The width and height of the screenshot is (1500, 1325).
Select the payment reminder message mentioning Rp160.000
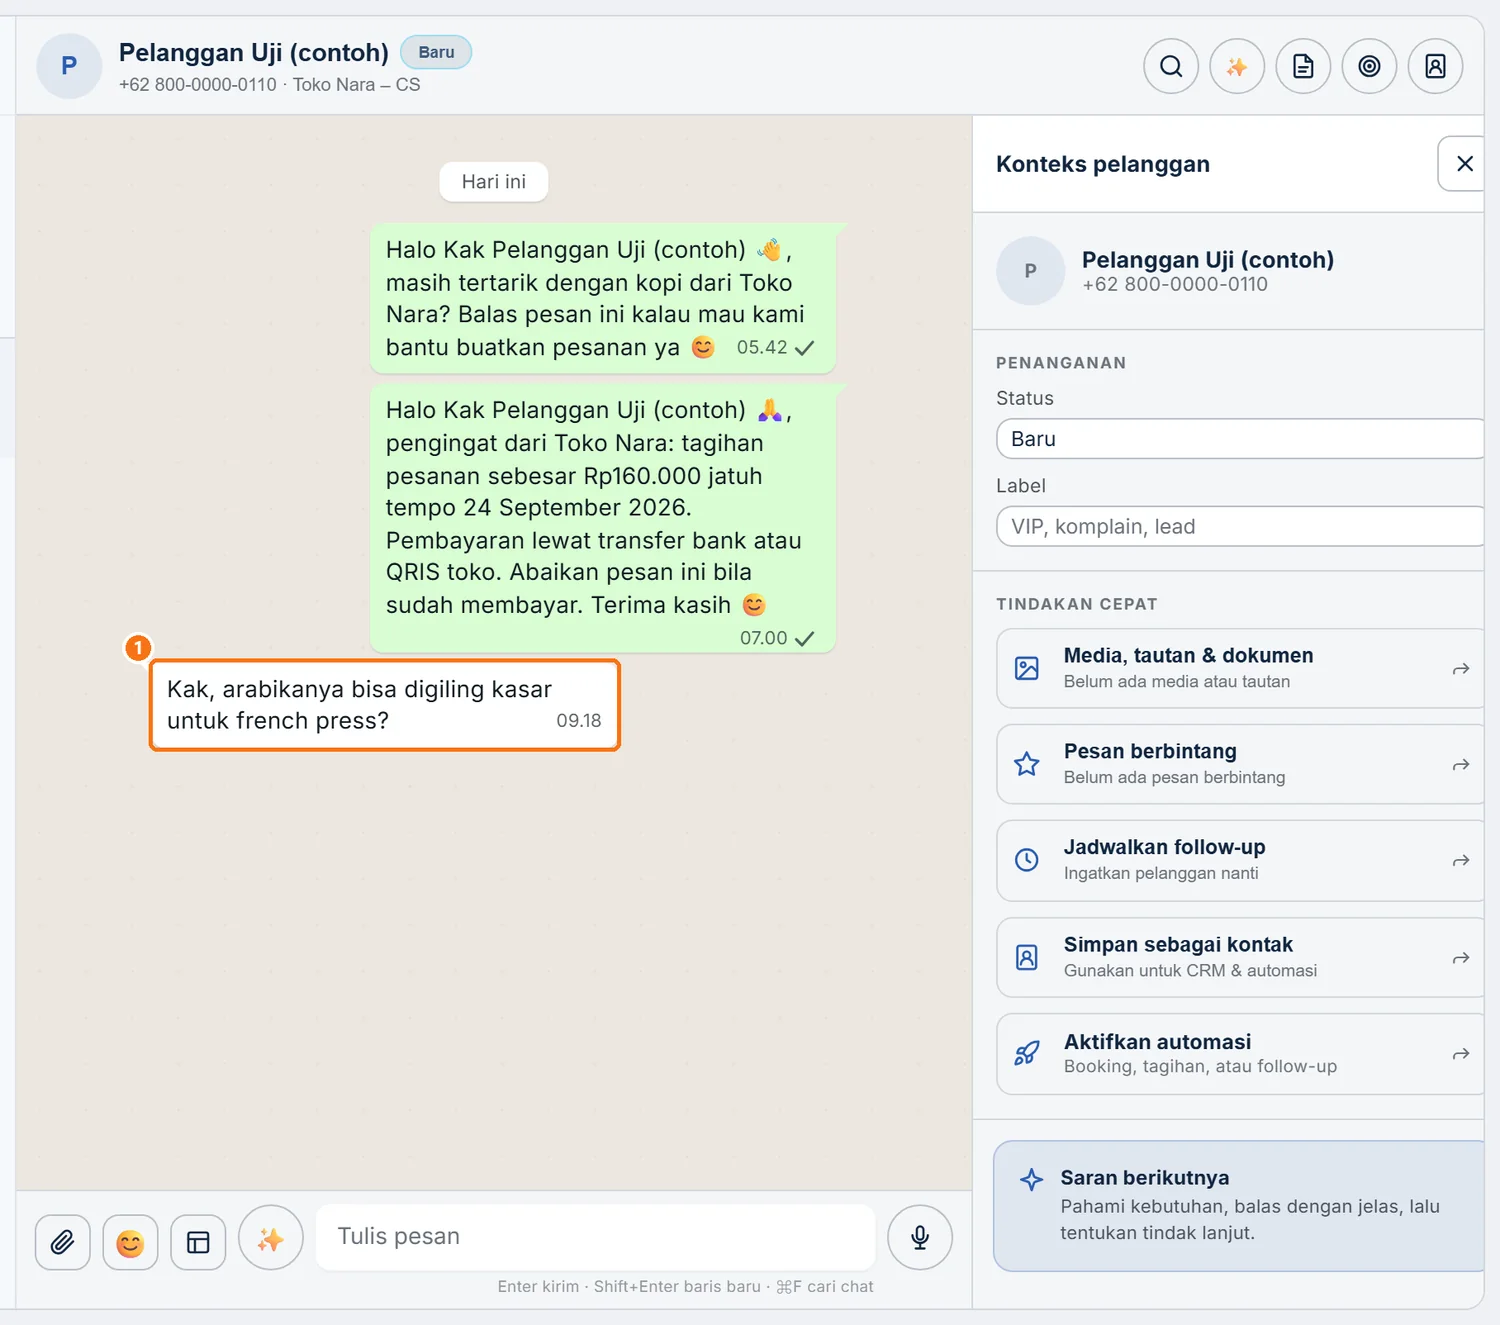[603, 519]
